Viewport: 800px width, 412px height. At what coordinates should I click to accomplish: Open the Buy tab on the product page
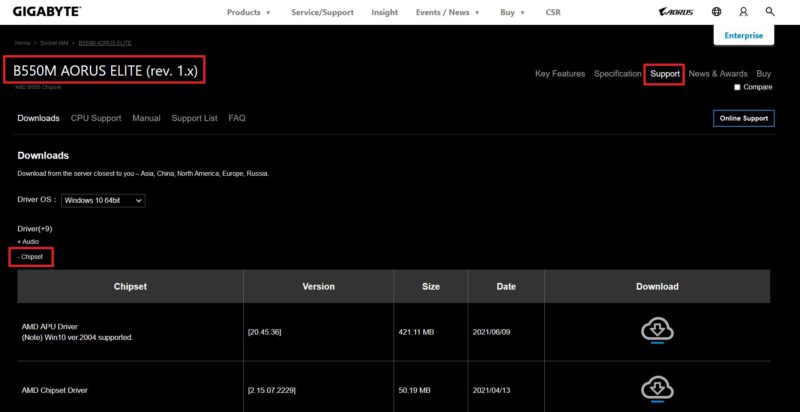click(x=764, y=74)
